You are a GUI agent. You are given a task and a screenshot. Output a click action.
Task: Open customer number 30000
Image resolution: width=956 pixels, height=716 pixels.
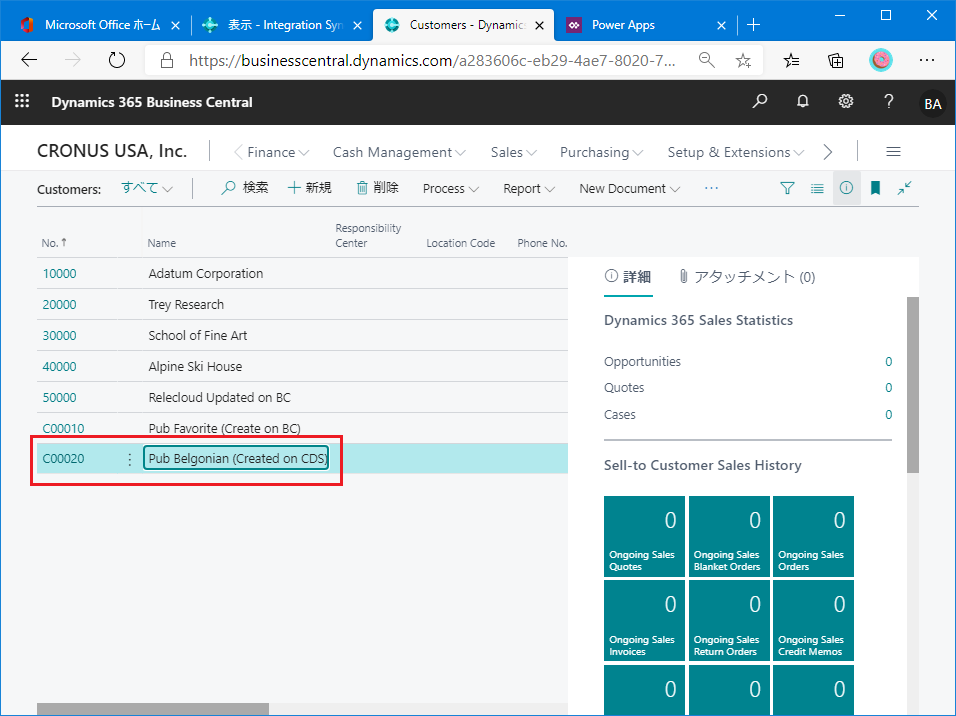(60, 335)
